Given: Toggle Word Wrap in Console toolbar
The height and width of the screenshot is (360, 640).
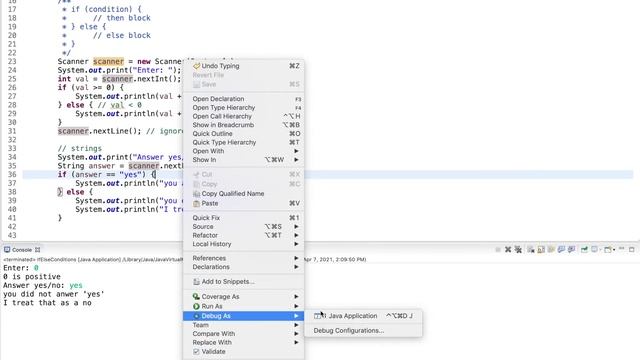Looking at the screenshot, I should point(551,249).
